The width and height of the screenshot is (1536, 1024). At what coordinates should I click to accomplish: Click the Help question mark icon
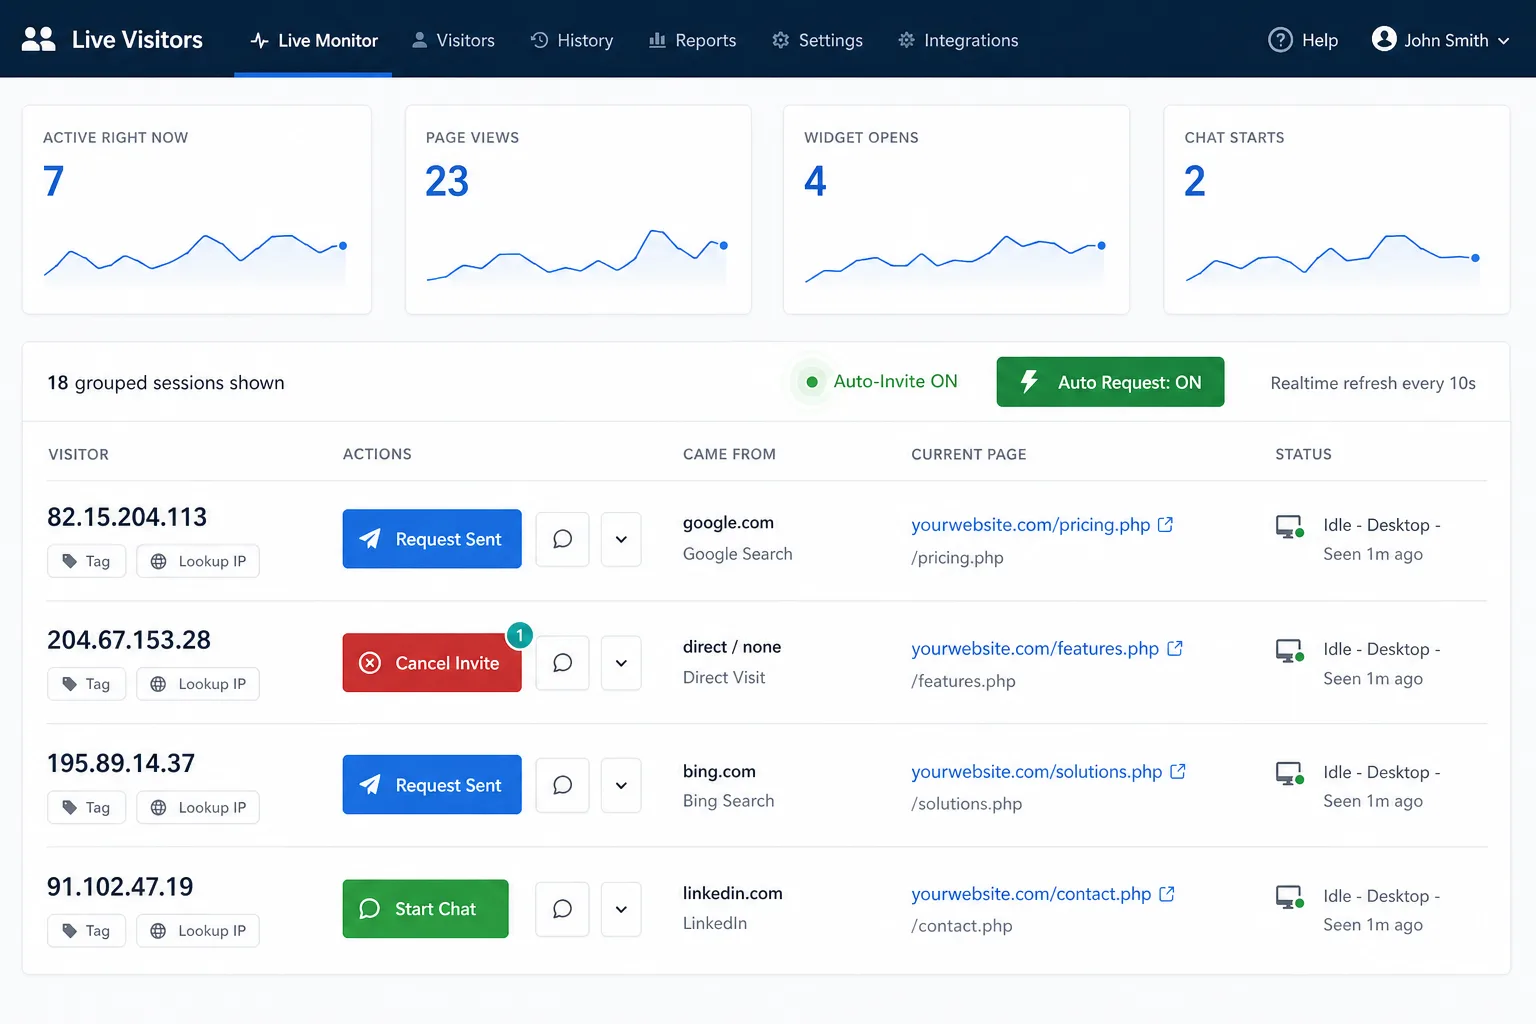click(1280, 40)
